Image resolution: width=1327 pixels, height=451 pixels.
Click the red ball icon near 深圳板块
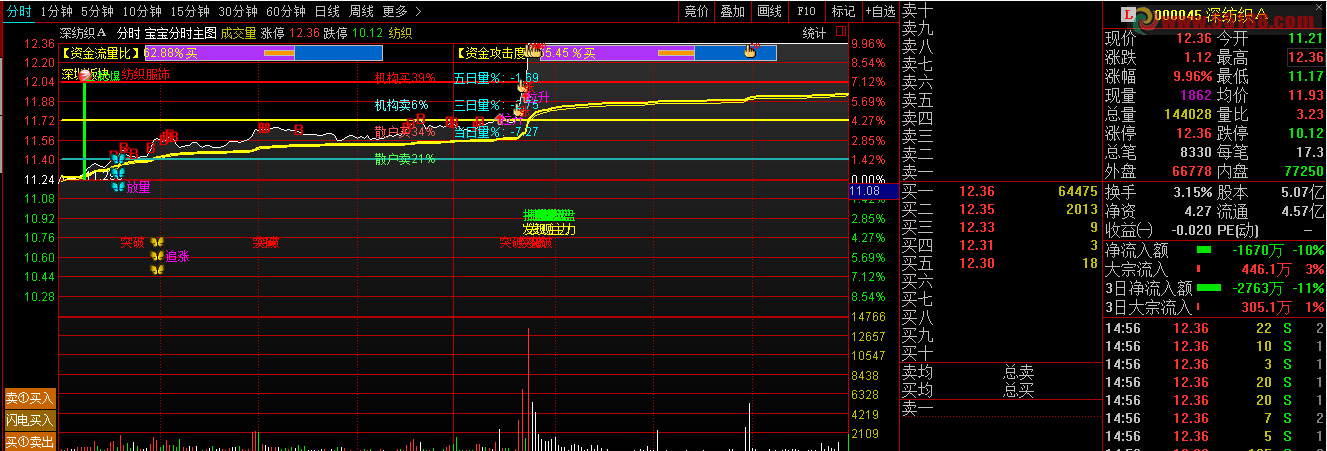tap(84, 75)
